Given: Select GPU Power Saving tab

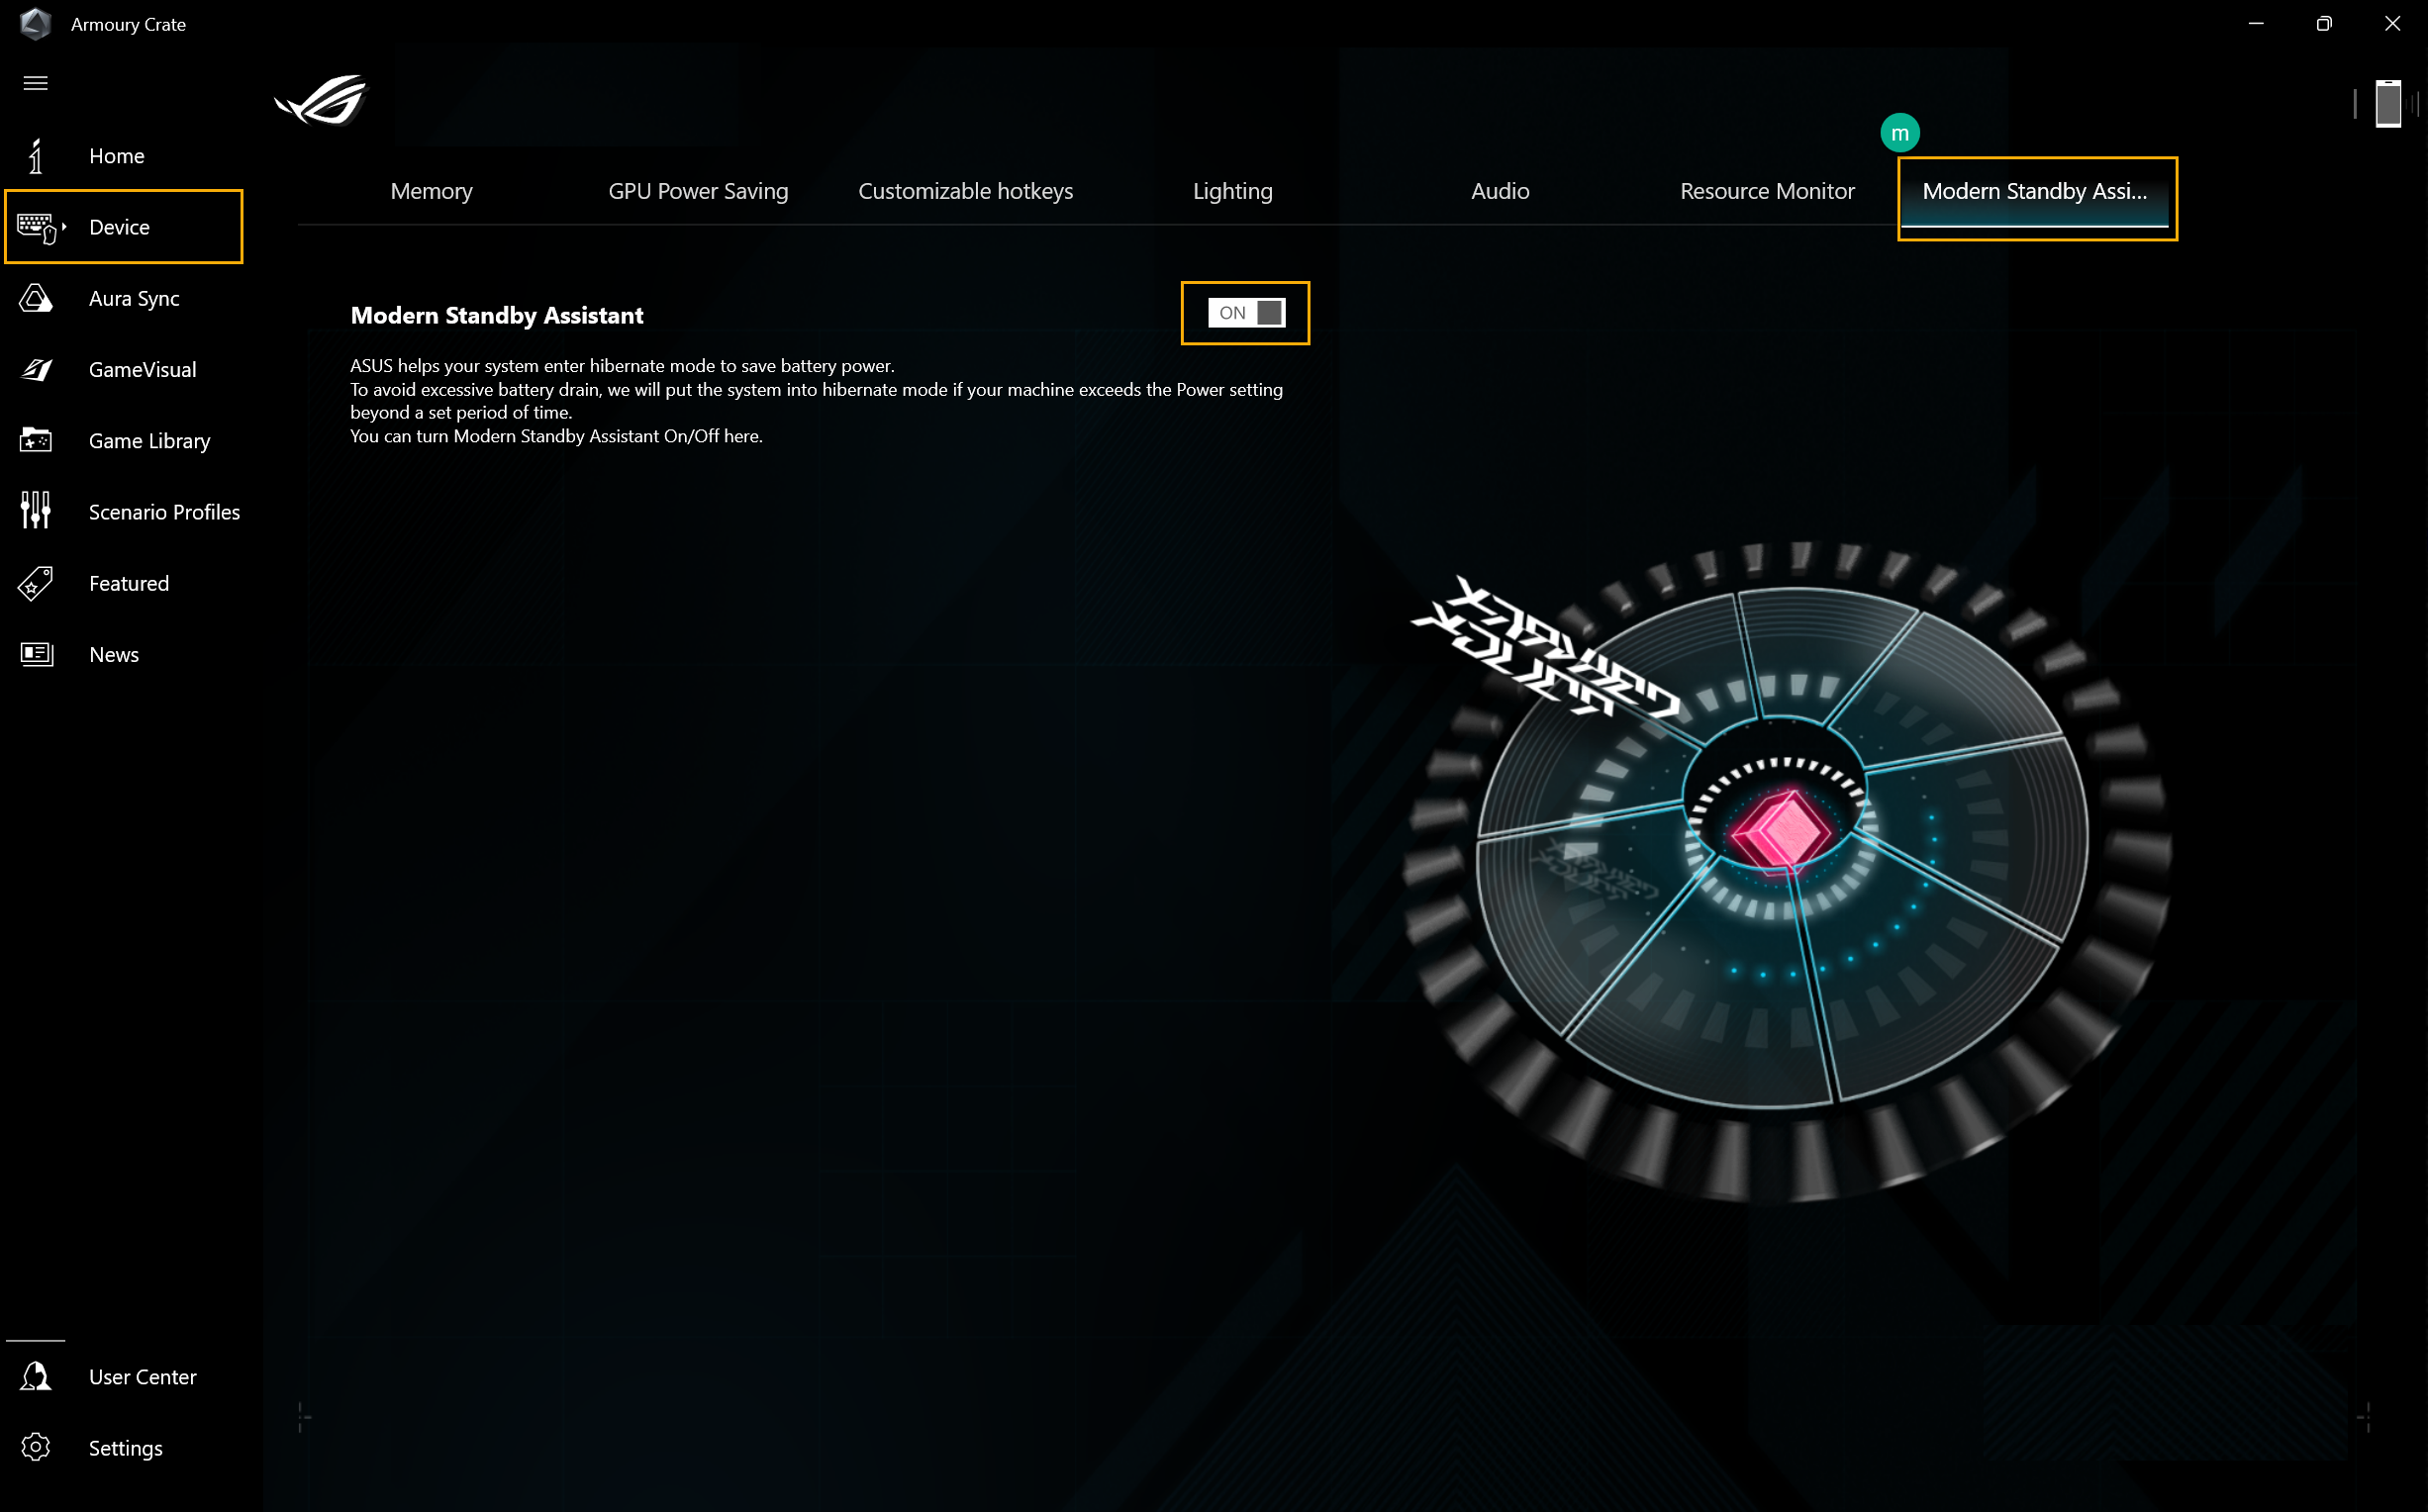Looking at the screenshot, I should pyautogui.click(x=699, y=192).
